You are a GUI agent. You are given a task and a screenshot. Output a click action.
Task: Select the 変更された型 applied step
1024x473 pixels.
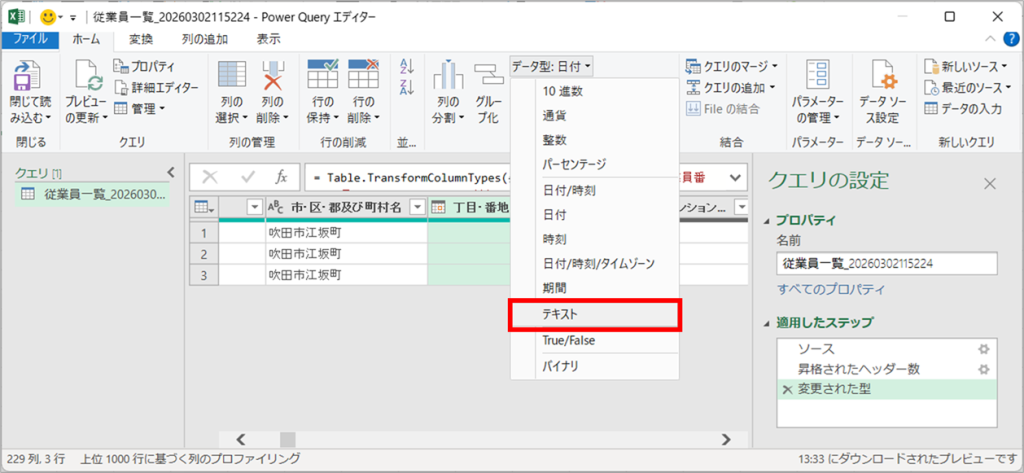tap(835, 389)
